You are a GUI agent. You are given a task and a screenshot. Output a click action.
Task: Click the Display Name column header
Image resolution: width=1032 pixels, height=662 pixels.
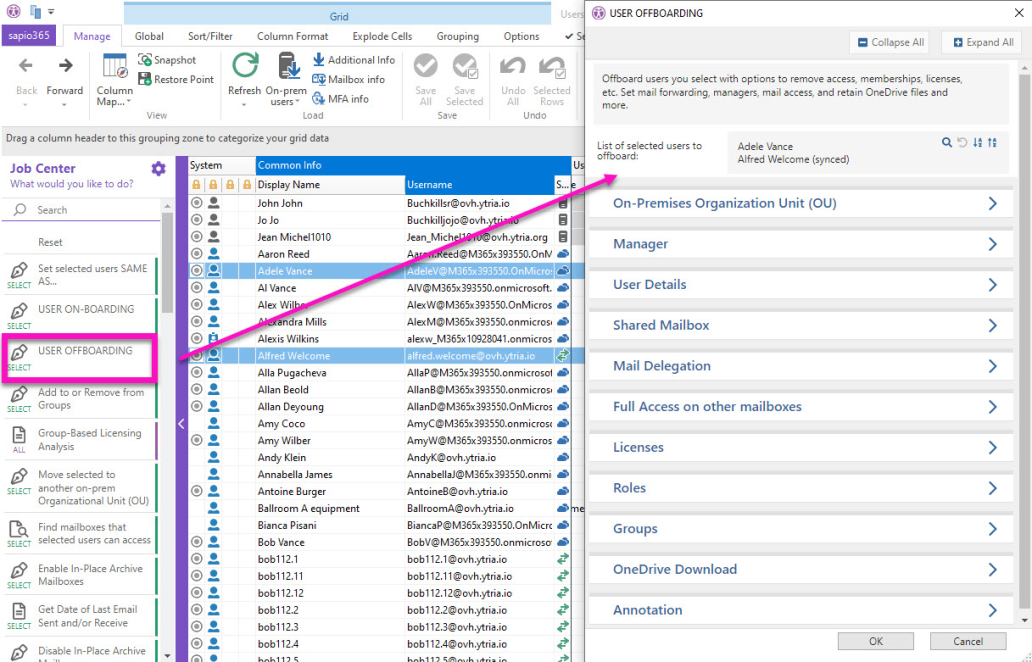(x=330, y=185)
